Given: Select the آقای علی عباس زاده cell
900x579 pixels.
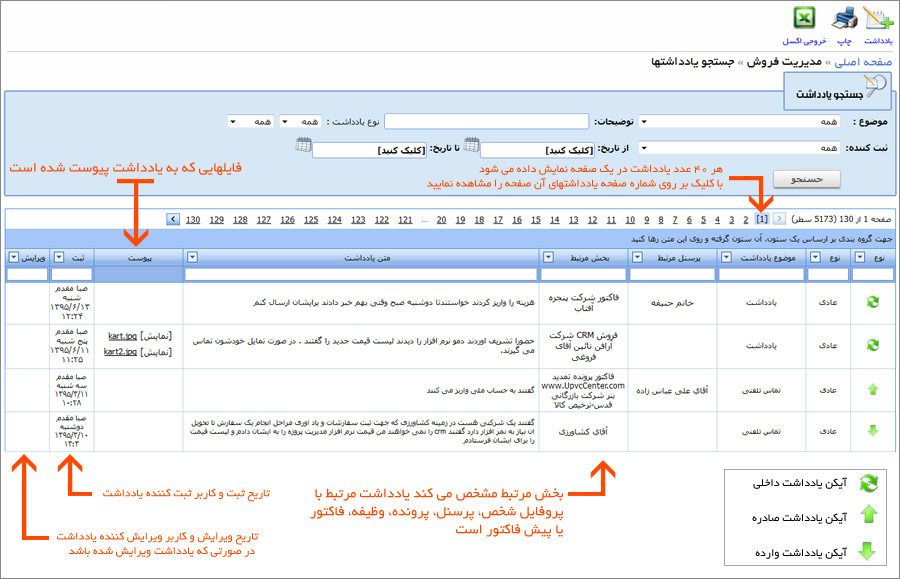Looking at the screenshot, I should pos(672,390).
